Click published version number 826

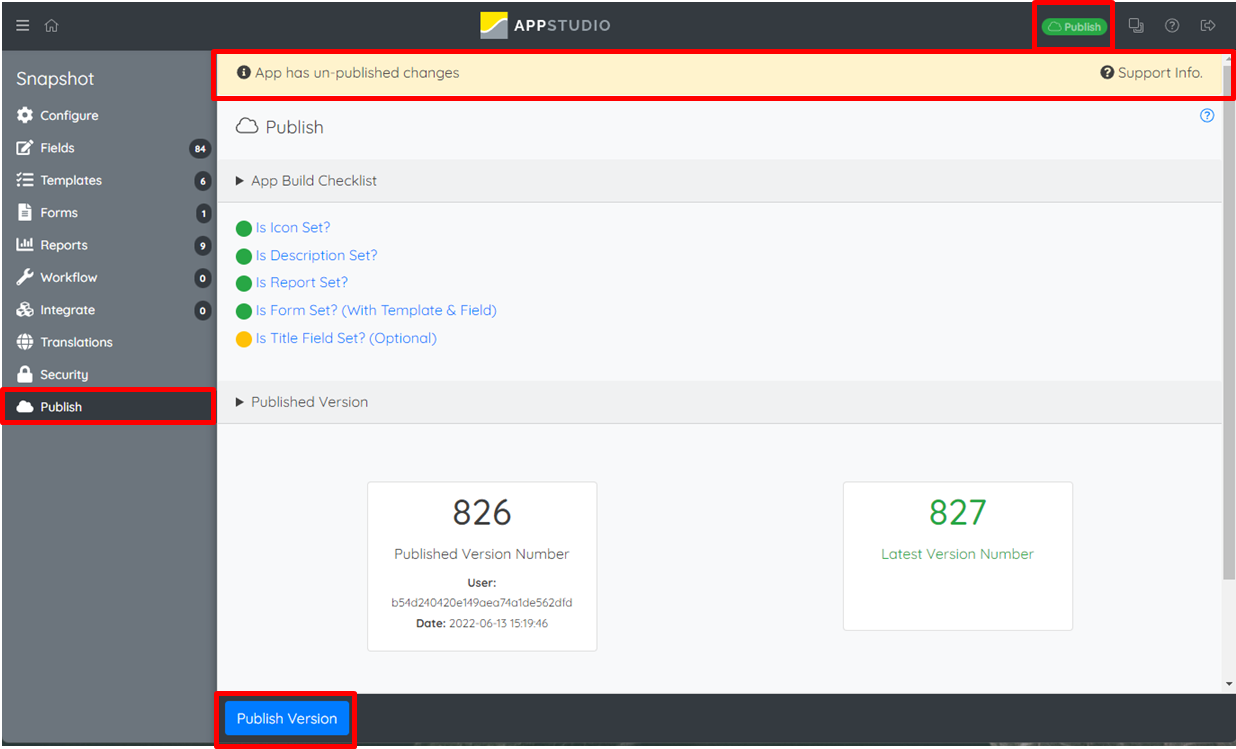482,512
